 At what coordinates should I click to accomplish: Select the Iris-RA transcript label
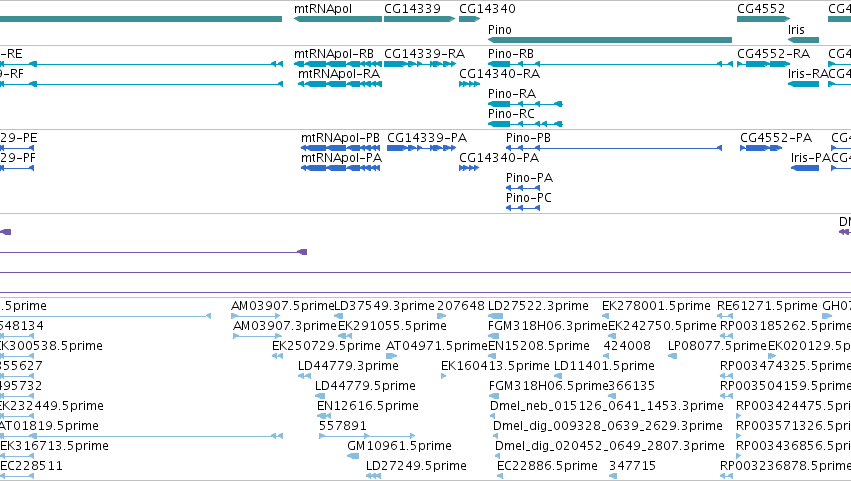click(x=808, y=74)
